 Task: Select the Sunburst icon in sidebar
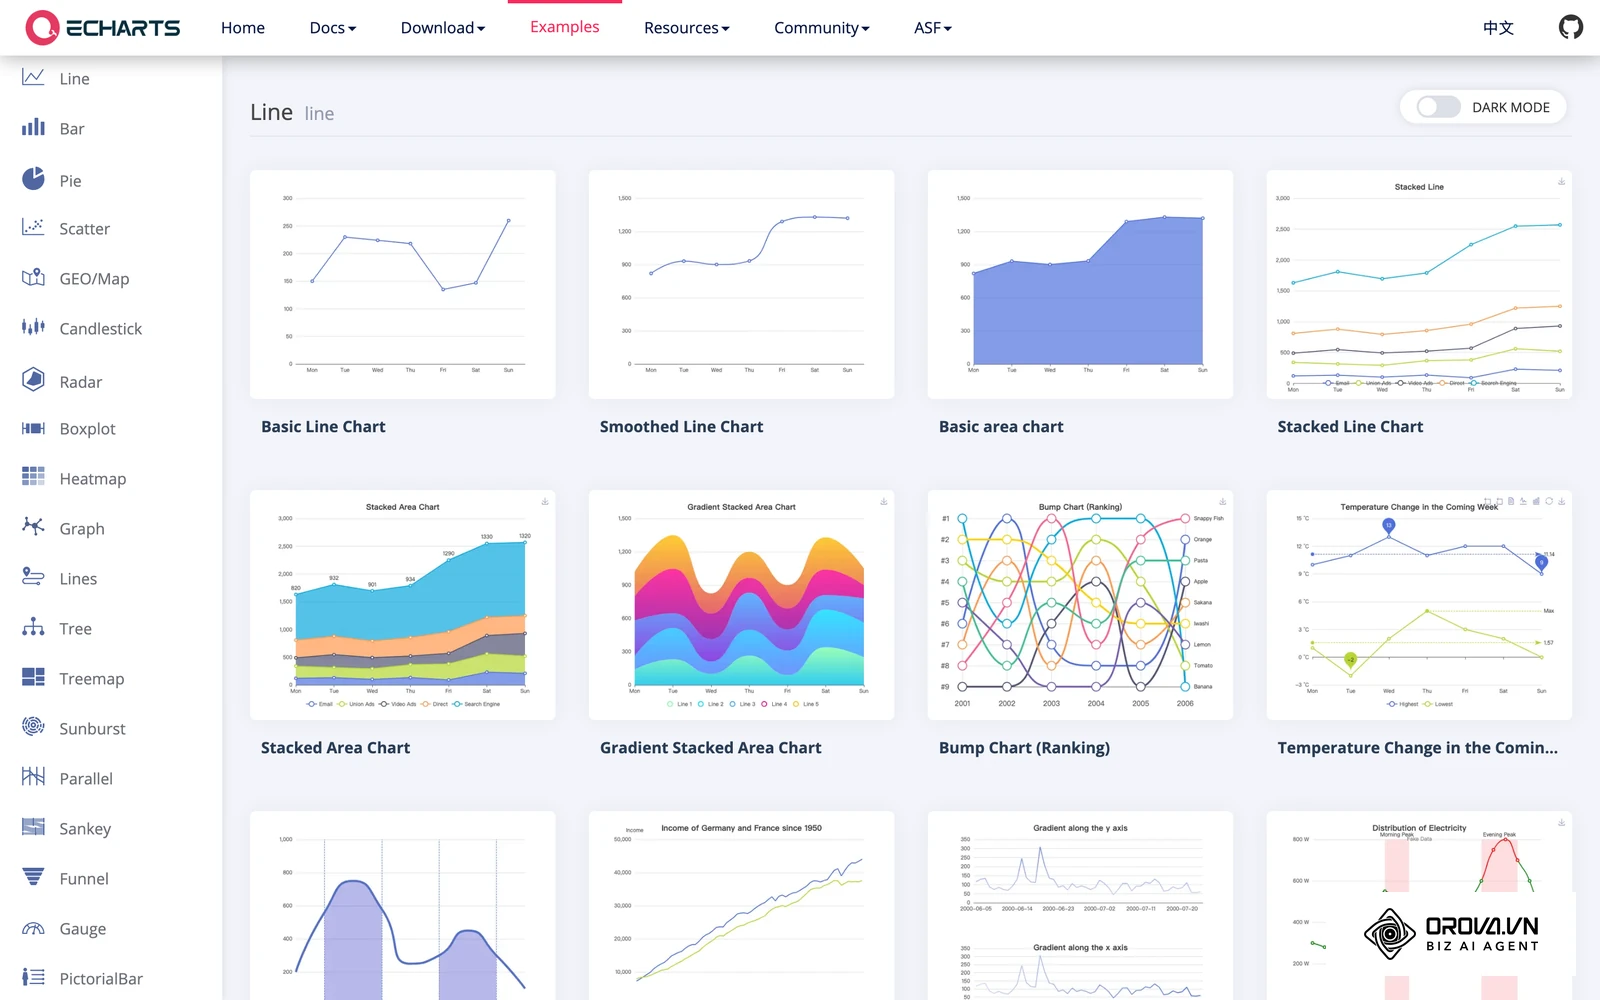(x=33, y=727)
